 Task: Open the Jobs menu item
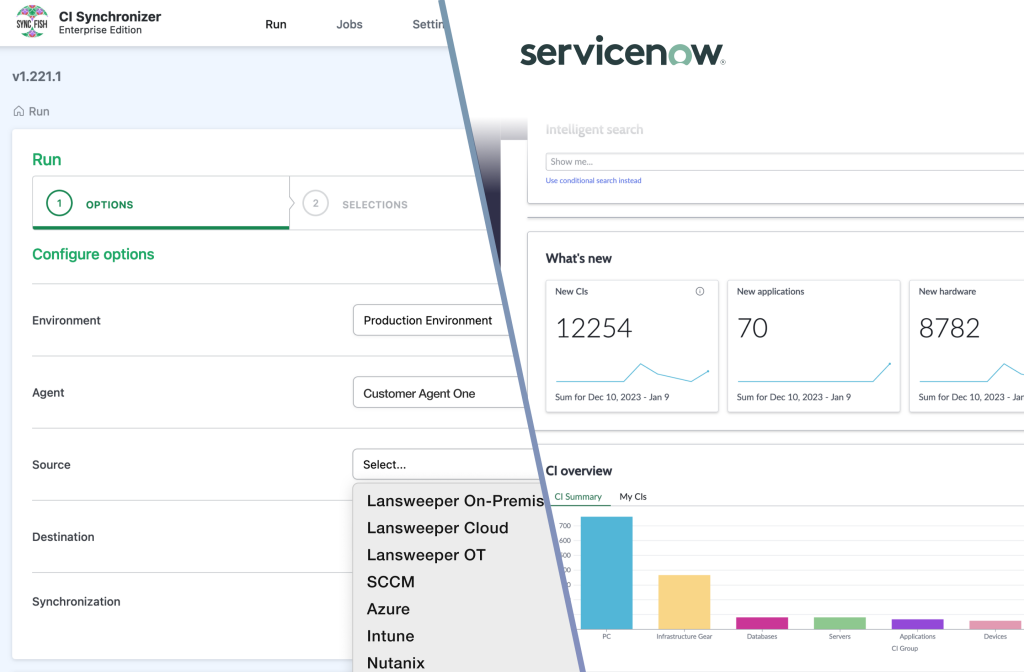[x=349, y=24]
